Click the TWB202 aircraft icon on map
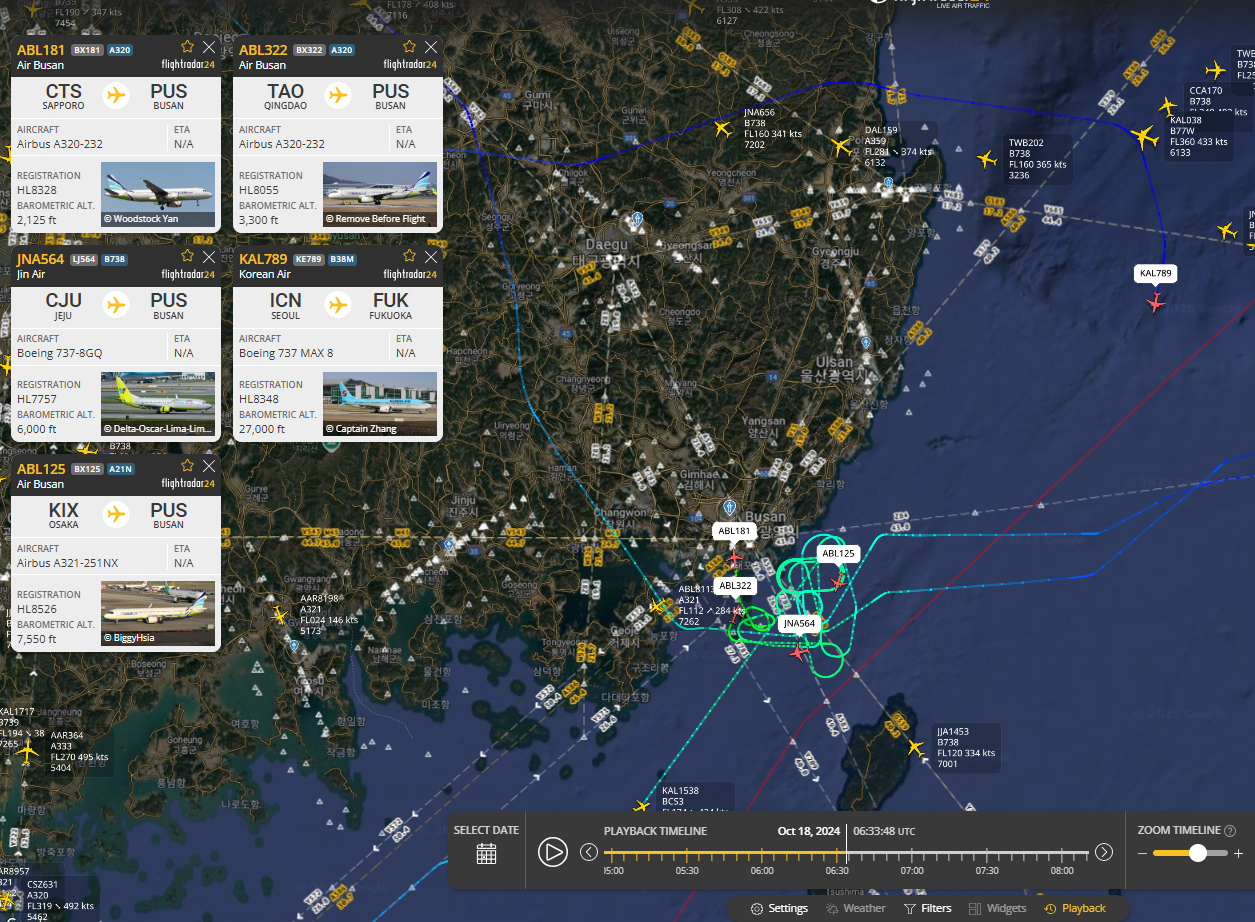 (x=987, y=159)
